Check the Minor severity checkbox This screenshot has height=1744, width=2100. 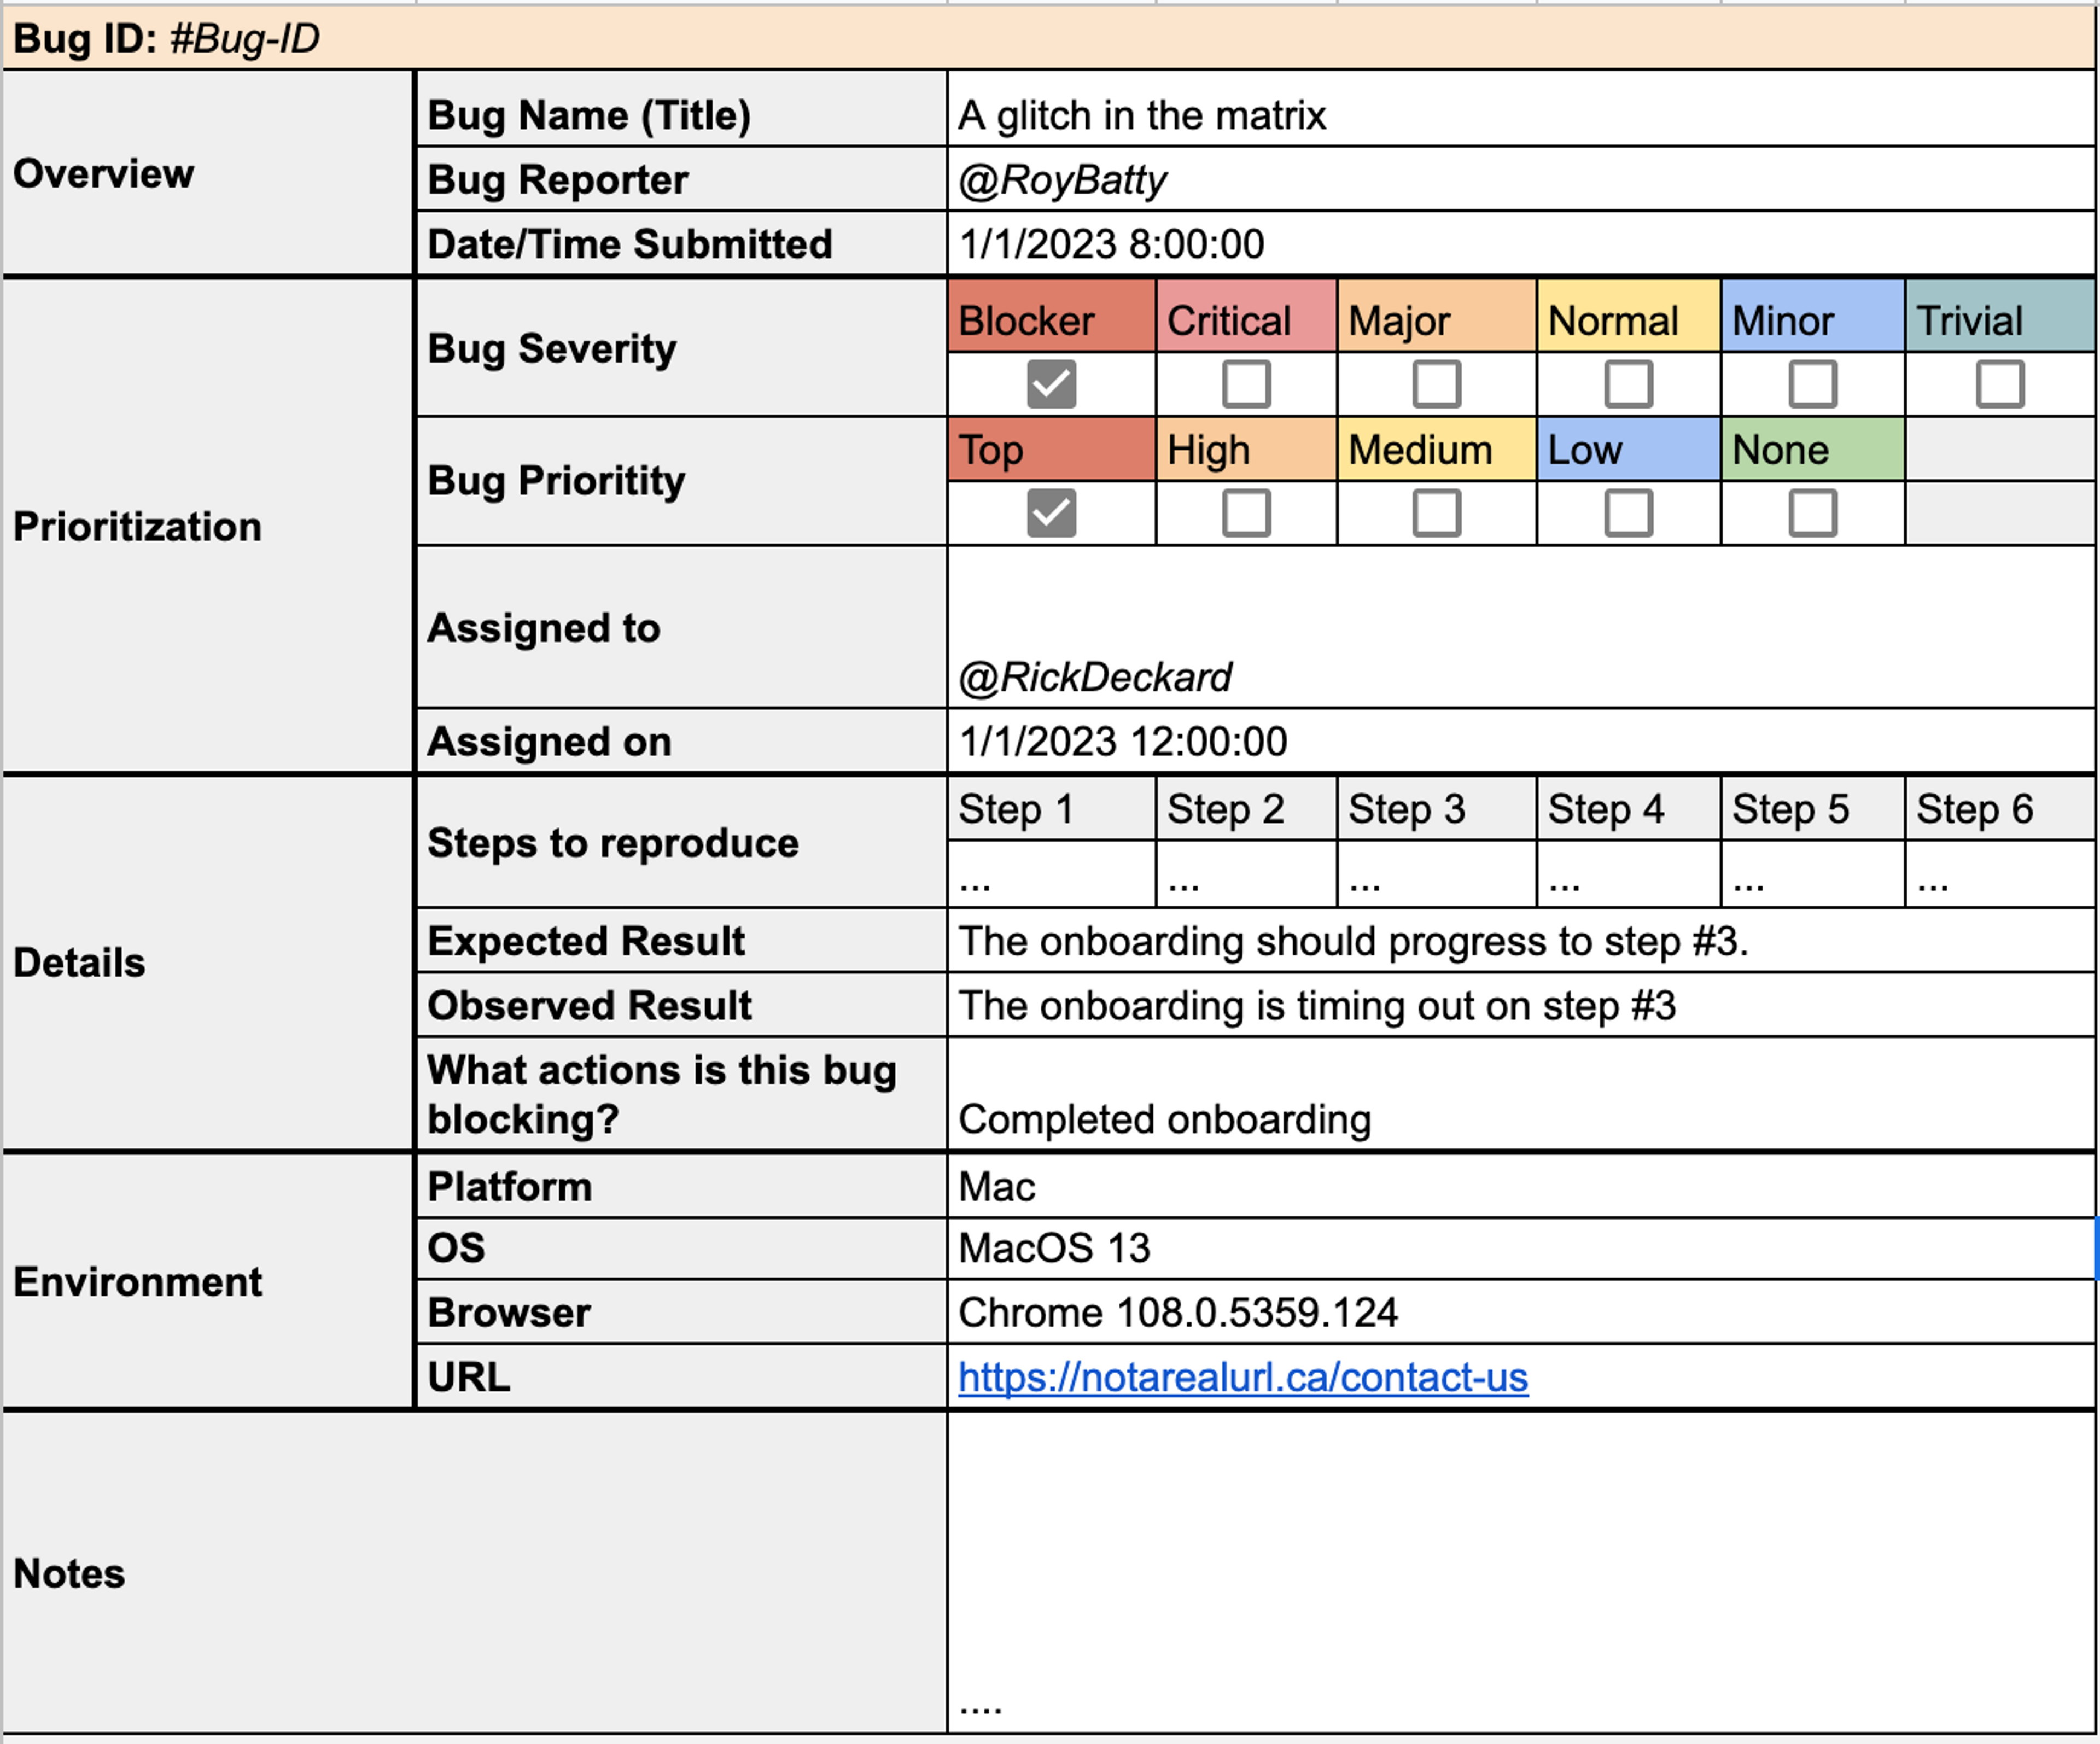coord(1812,384)
